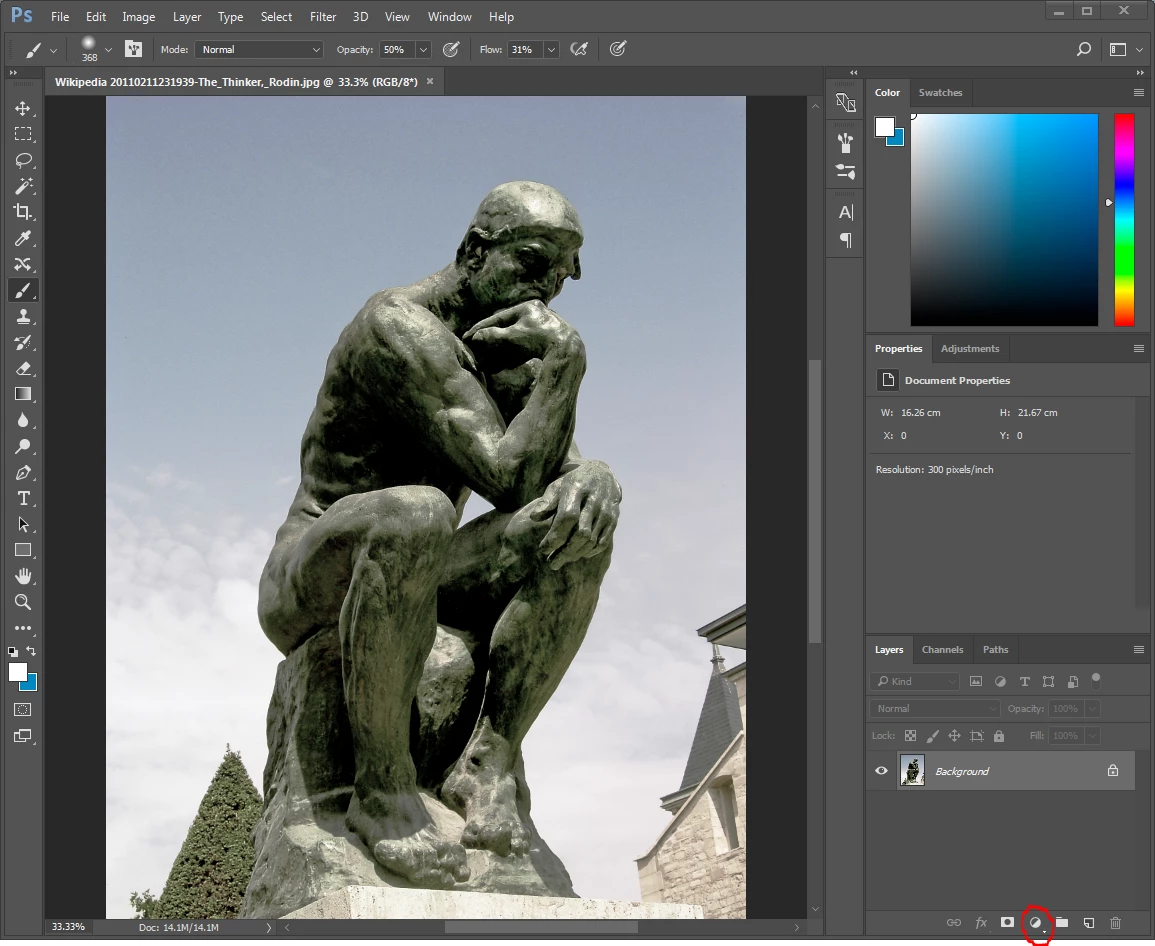Select the Rectangle shape tool
Viewport: 1155px width, 946px height.
click(23, 550)
